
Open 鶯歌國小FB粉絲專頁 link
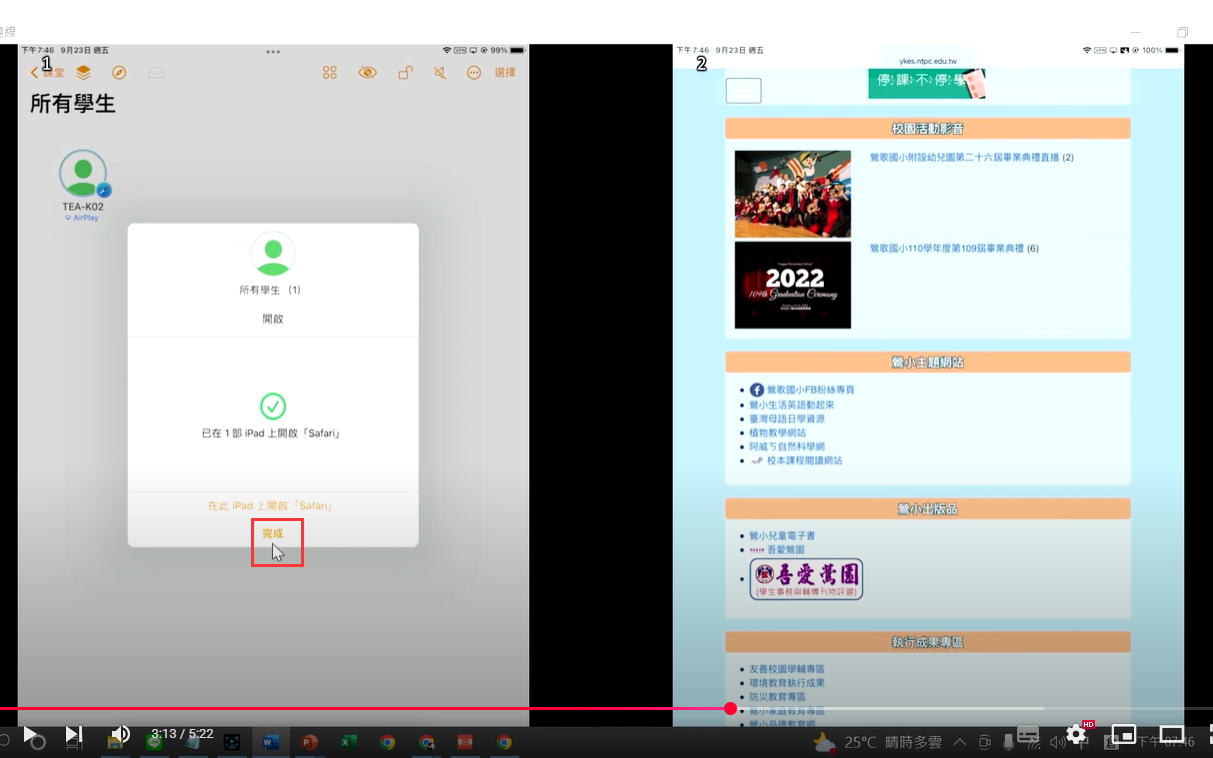pos(810,390)
